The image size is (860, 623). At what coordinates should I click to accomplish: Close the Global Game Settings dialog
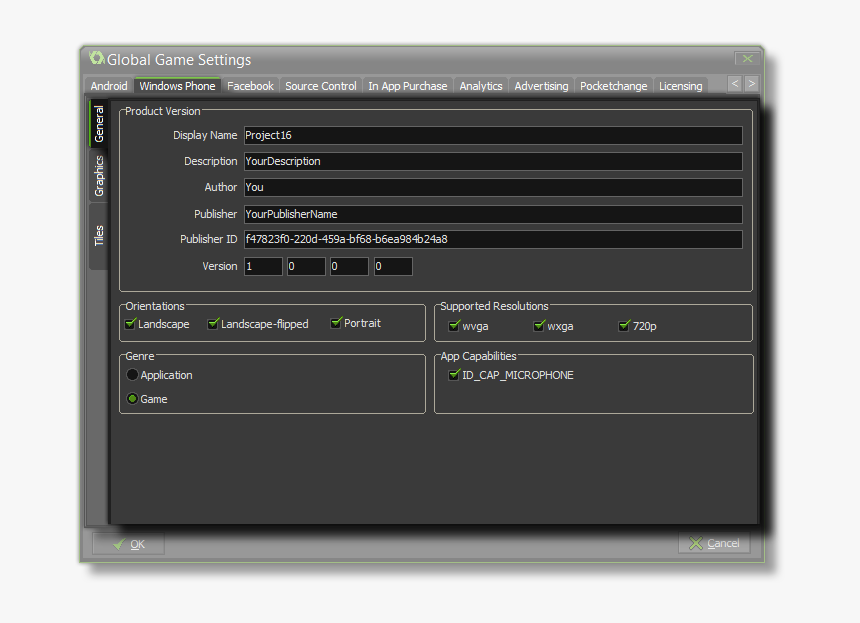tap(747, 59)
